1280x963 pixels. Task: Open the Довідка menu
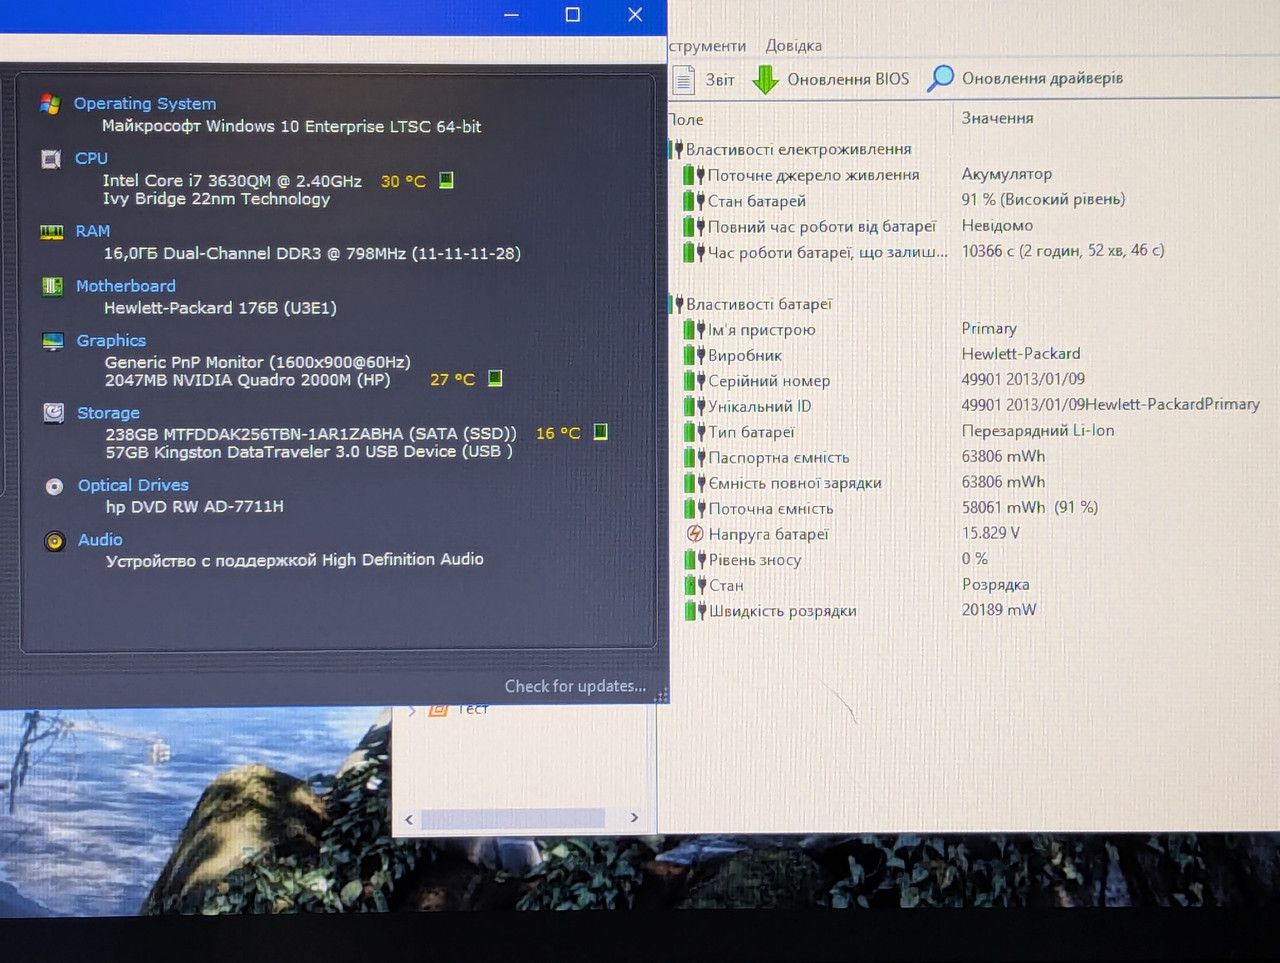tap(794, 46)
